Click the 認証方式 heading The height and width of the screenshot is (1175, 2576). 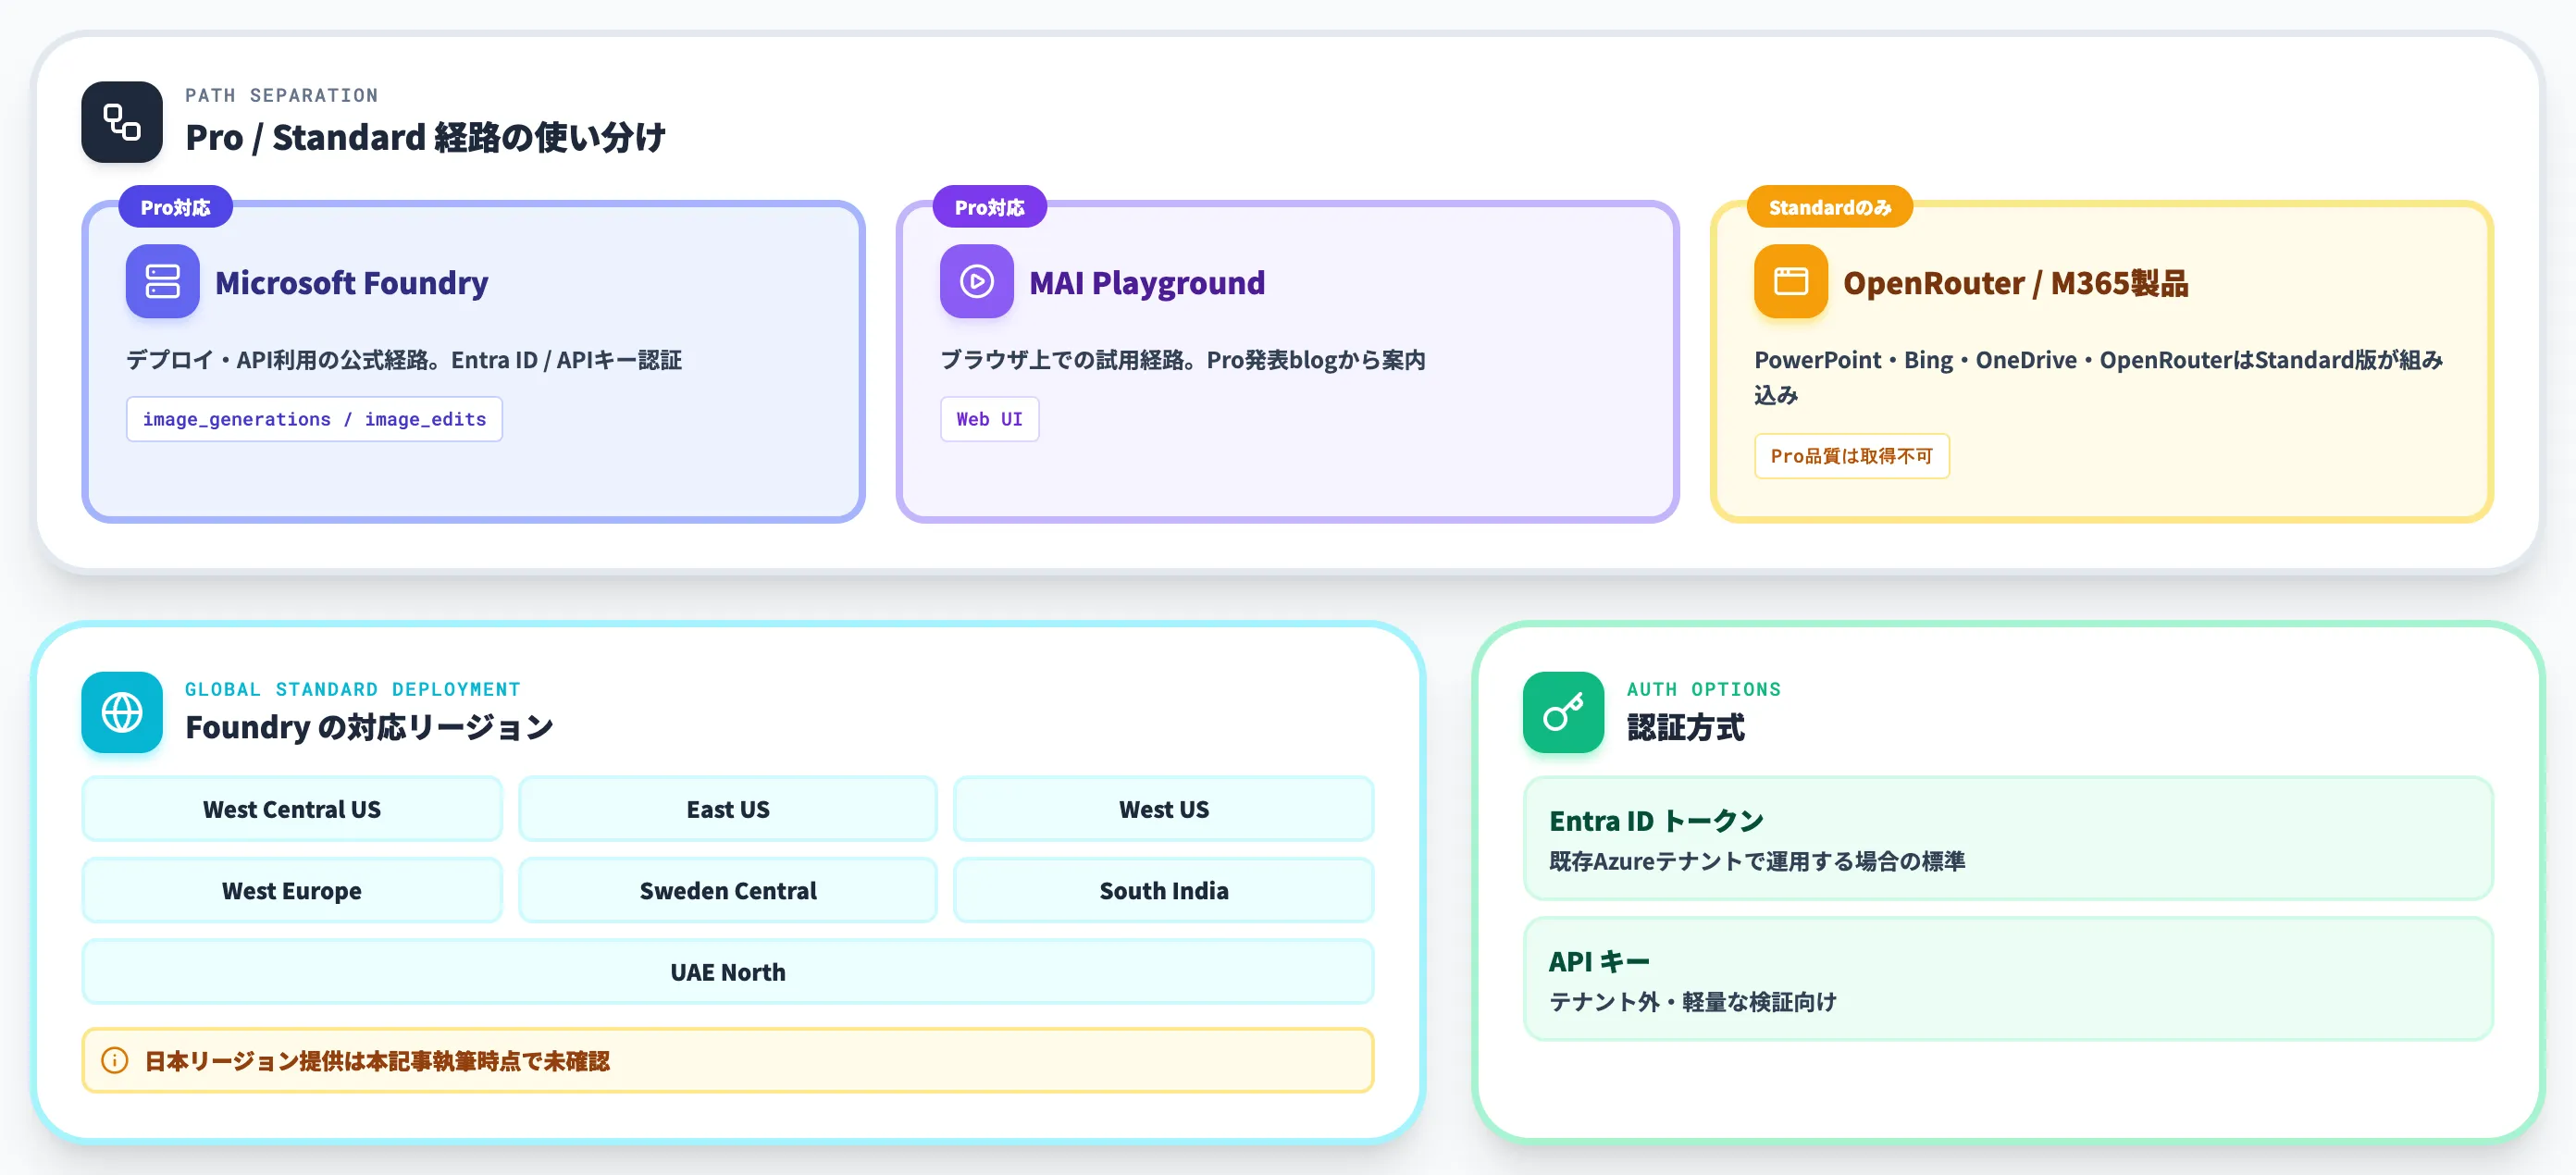[1685, 727]
